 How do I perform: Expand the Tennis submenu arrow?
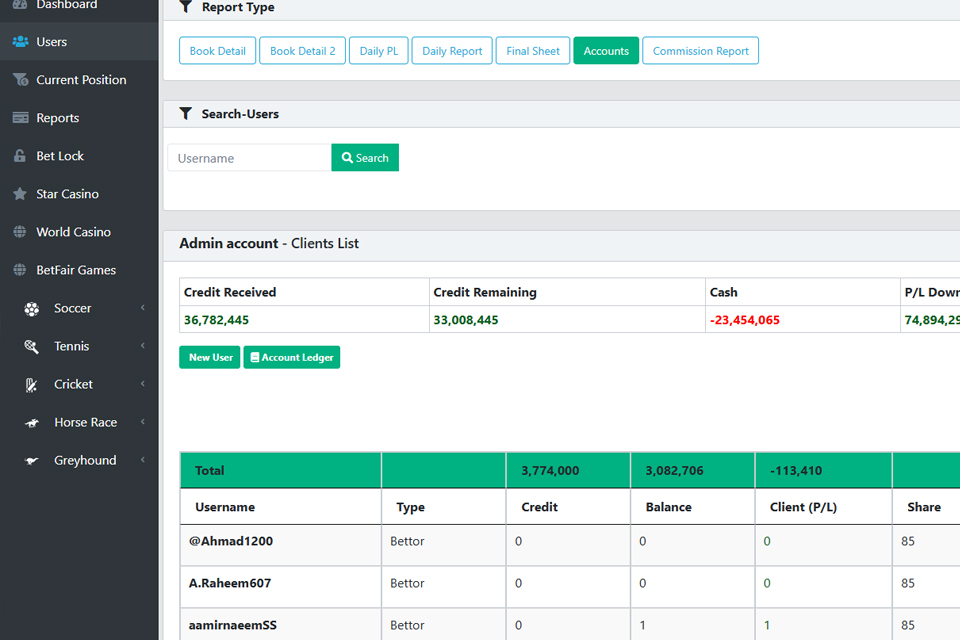[143, 346]
